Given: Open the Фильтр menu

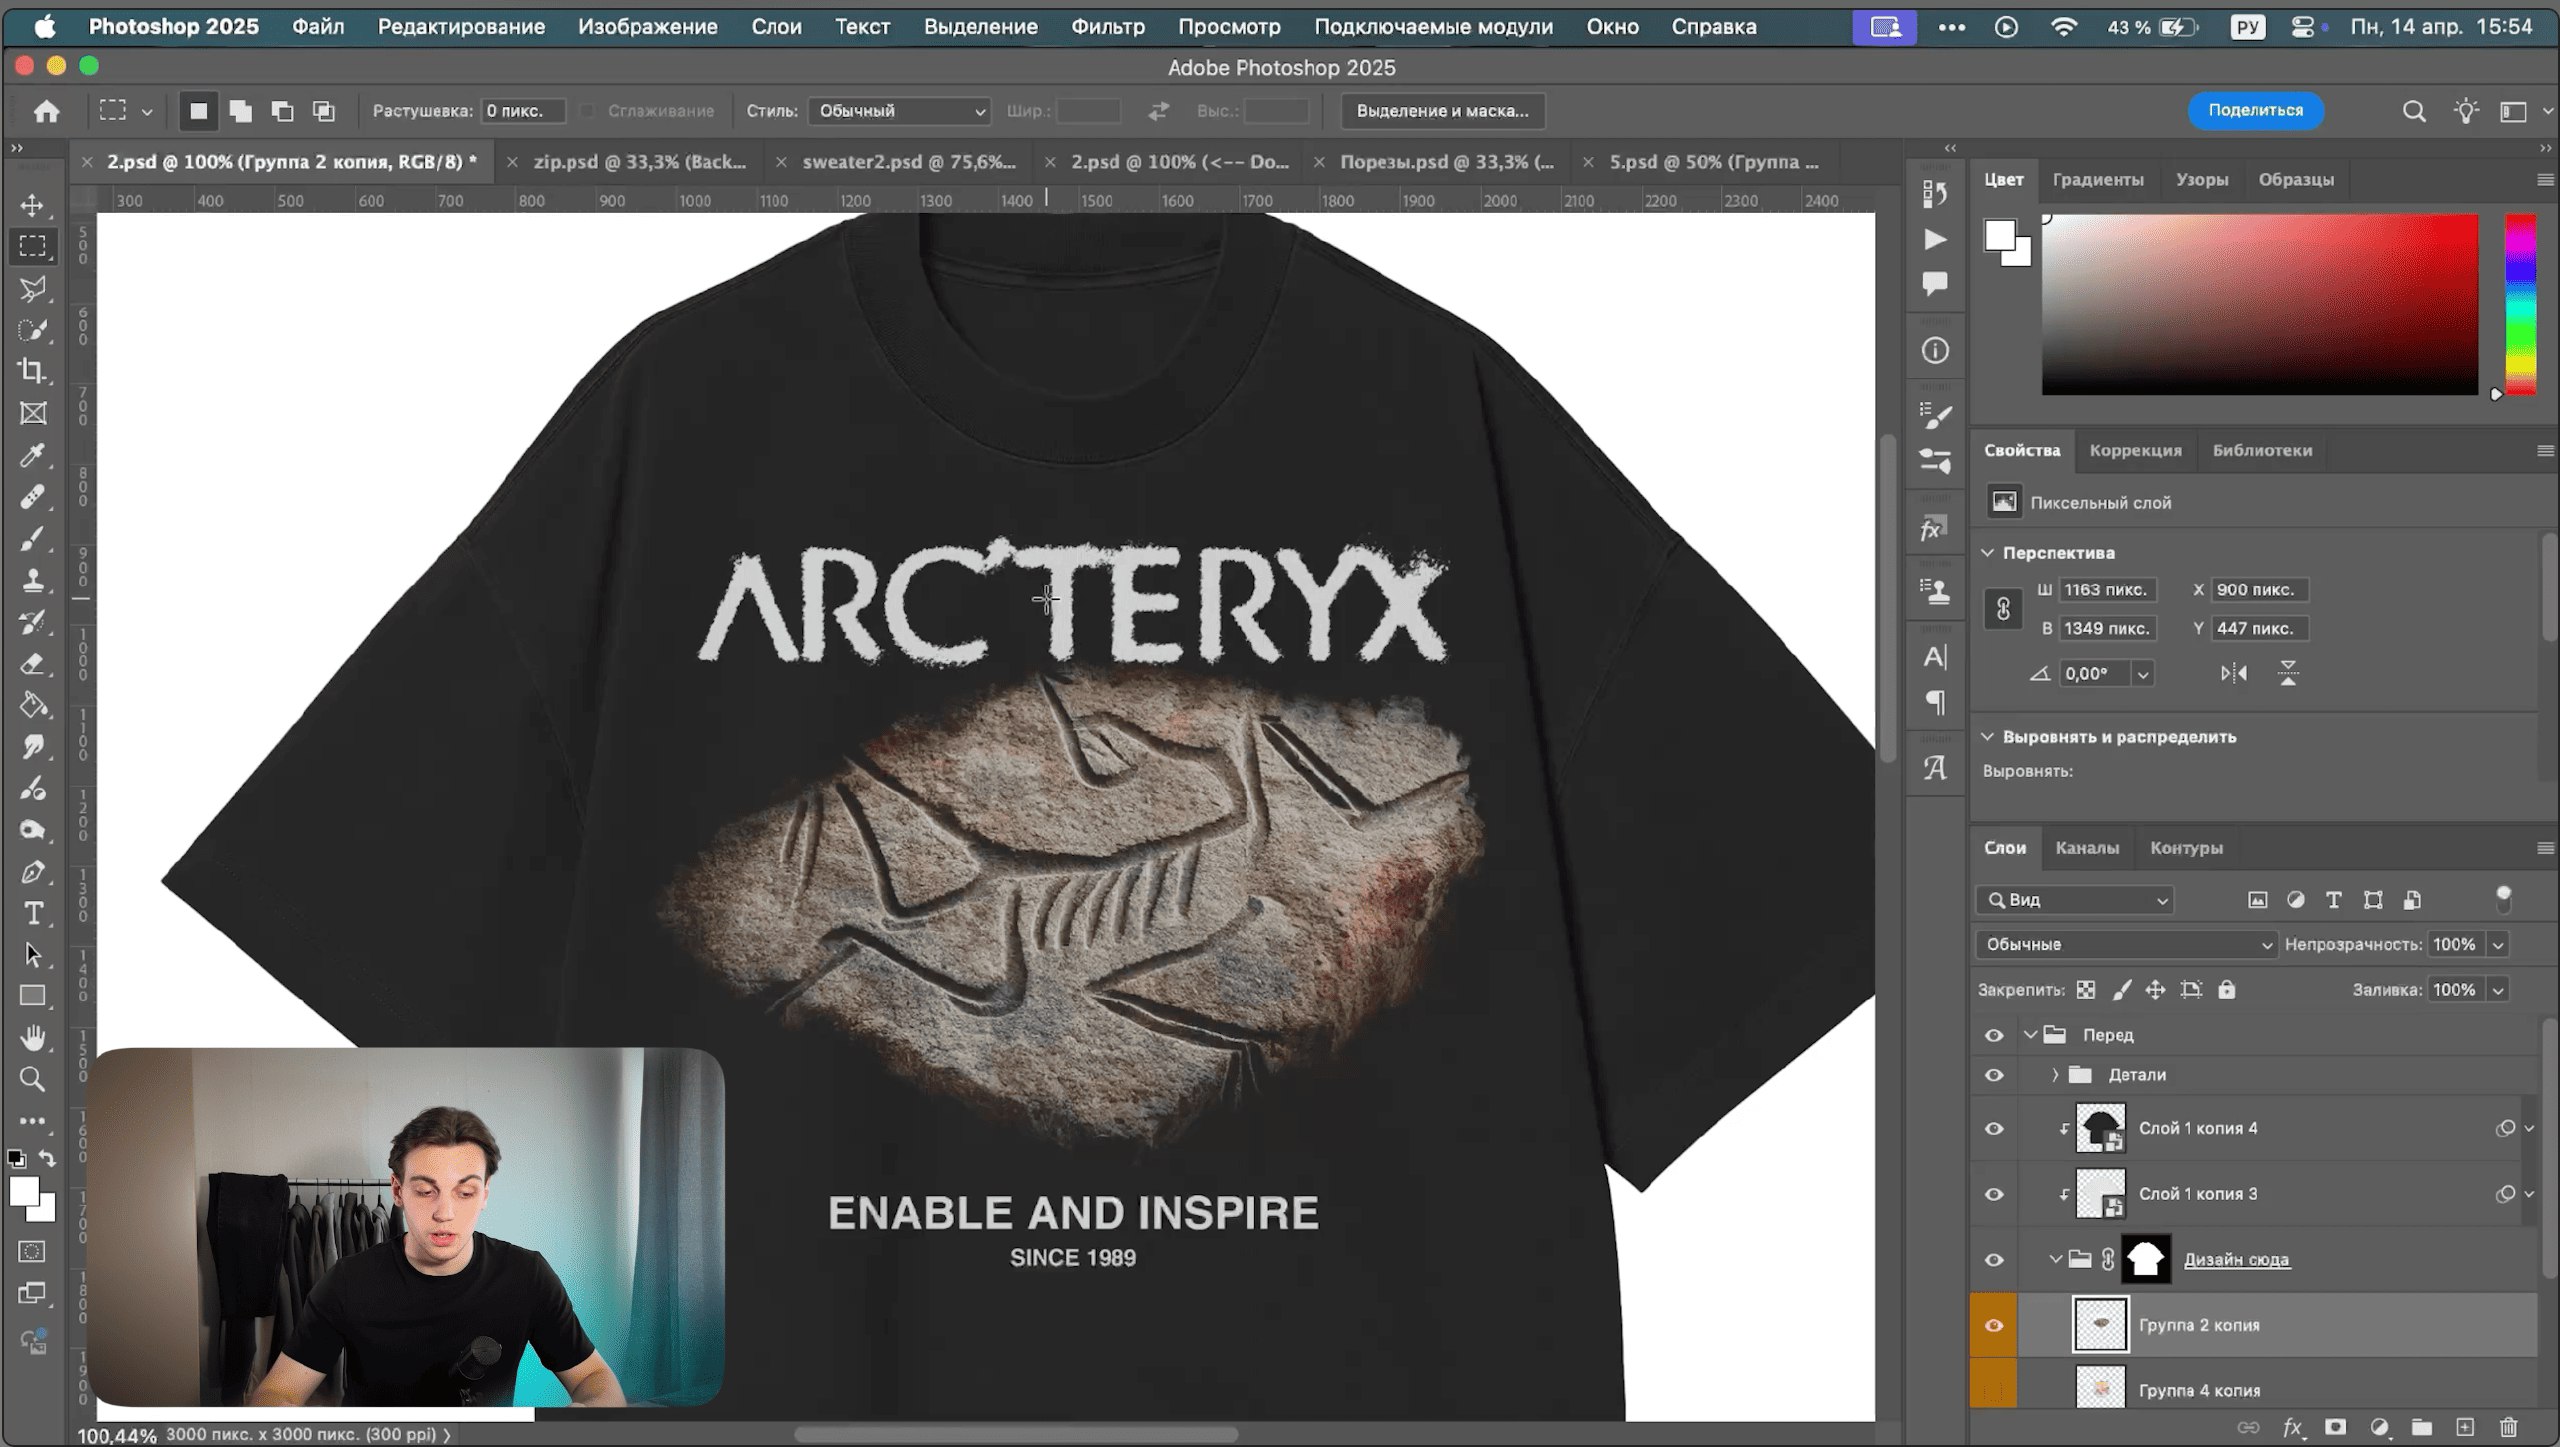Looking at the screenshot, I should click(1107, 27).
